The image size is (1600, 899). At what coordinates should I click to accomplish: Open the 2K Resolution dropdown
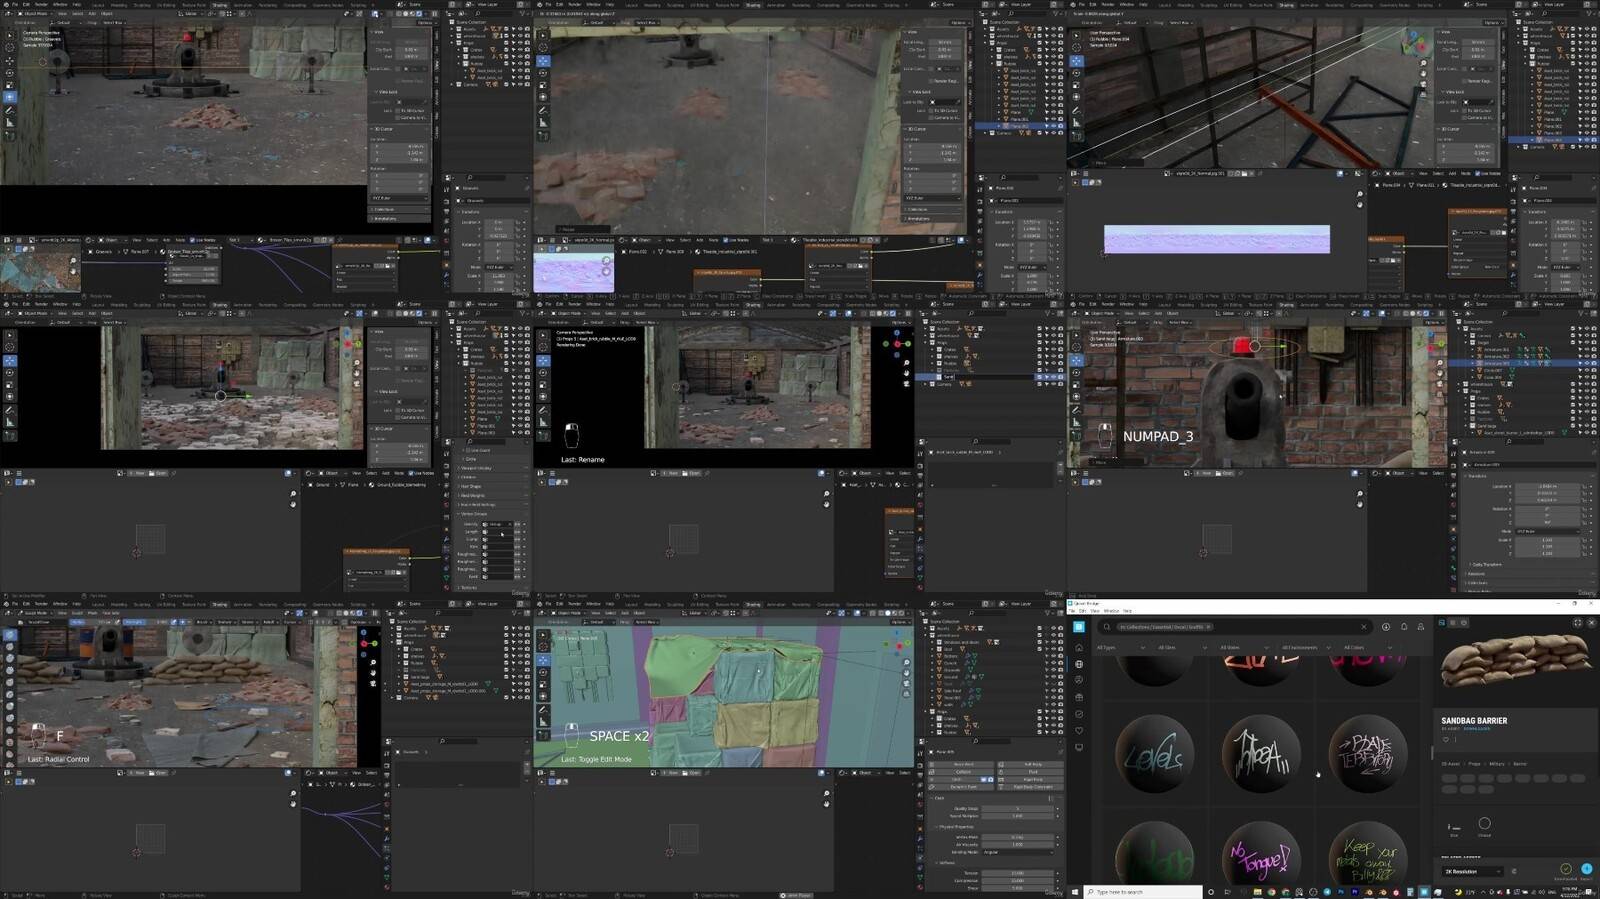point(1472,871)
